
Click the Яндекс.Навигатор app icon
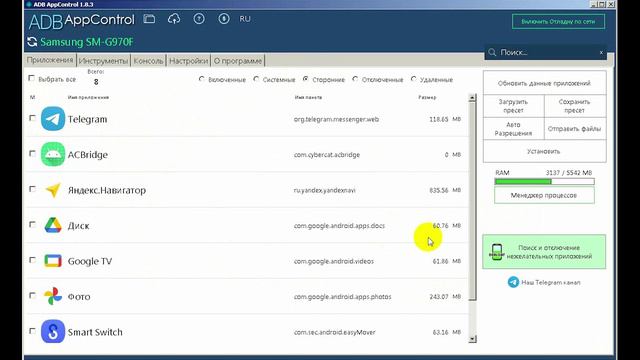click(x=53, y=190)
